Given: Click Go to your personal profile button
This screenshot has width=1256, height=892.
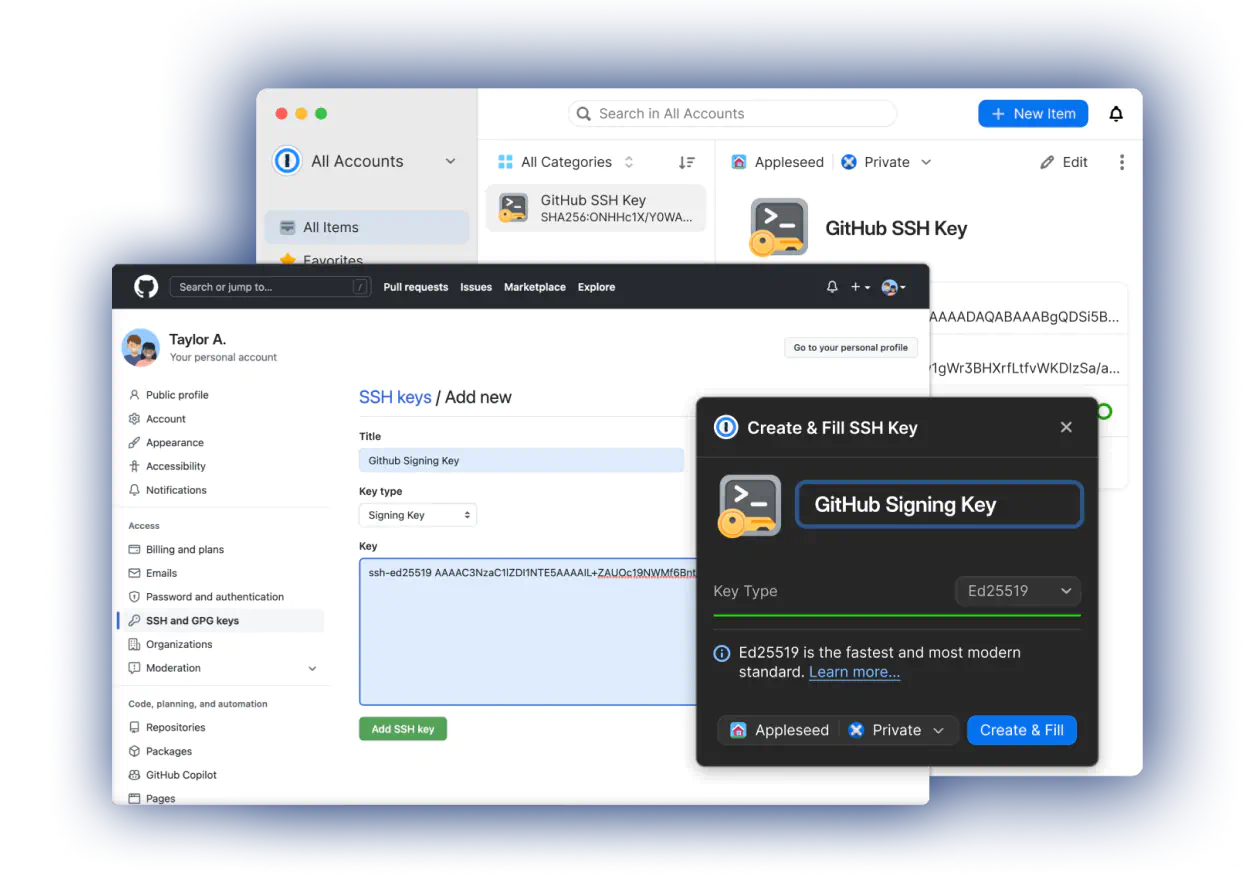Looking at the screenshot, I should (x=851, y=348).
